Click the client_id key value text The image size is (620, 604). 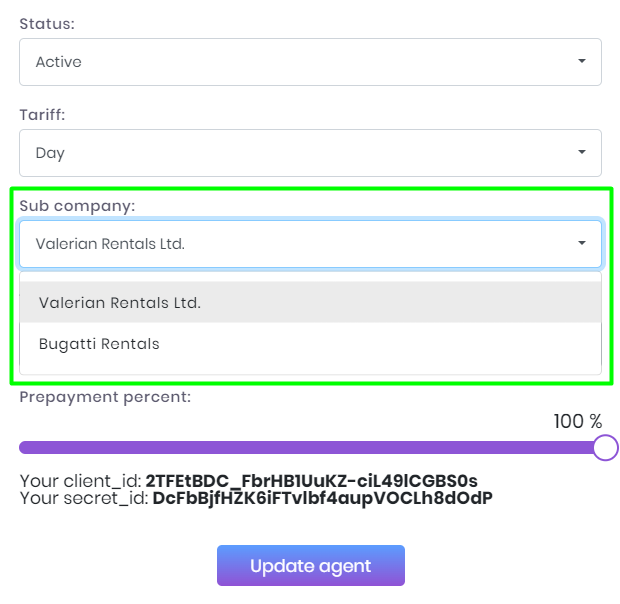(x=311, y=481)
